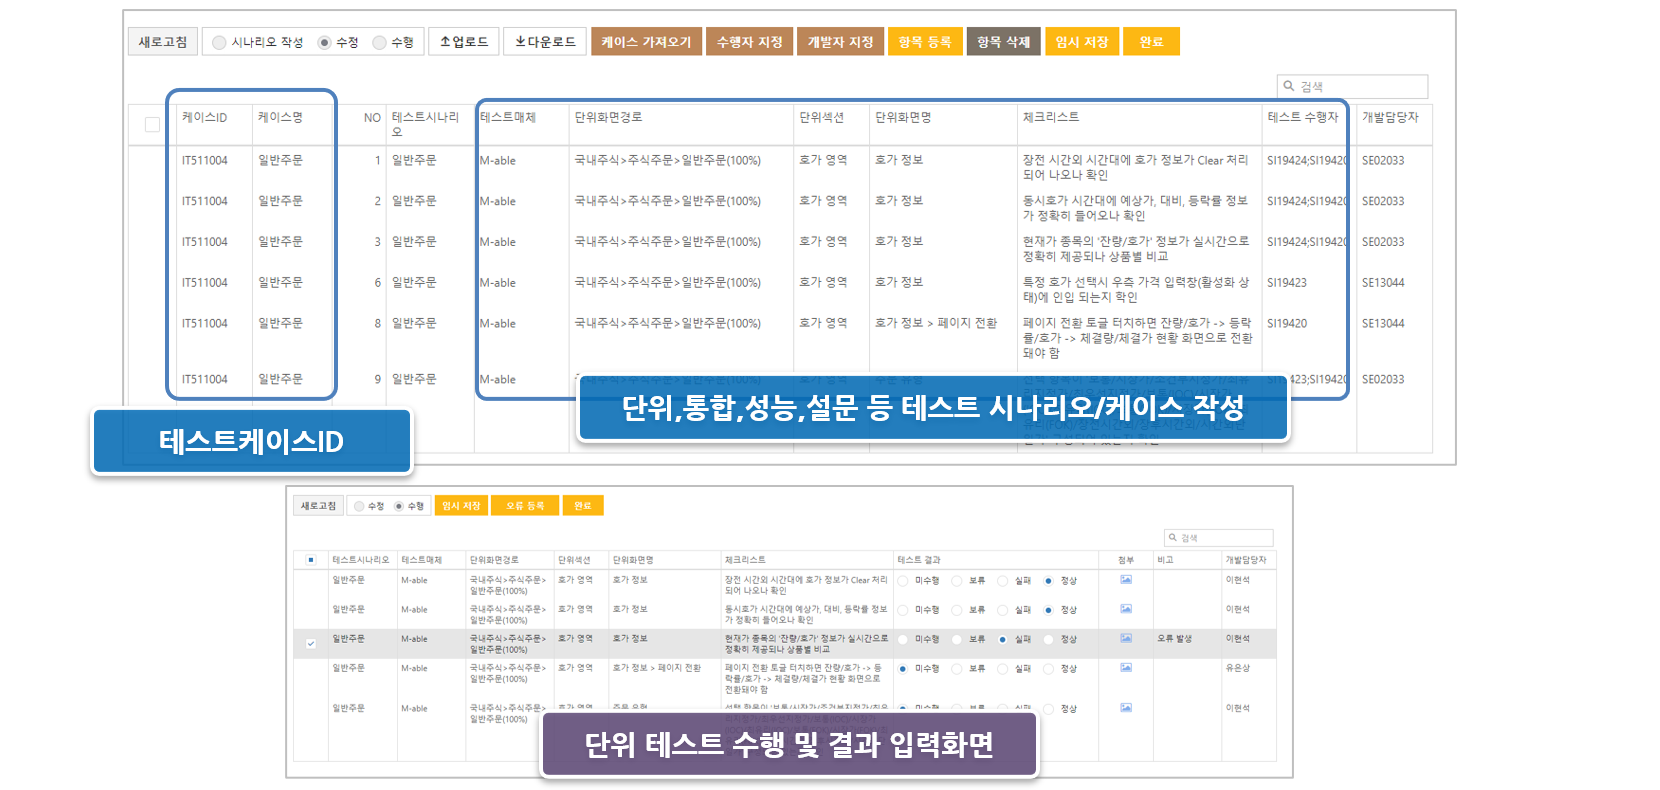1660x790 pixels.
Task: Set first lower row result to 실패
Action: (1002, 581)
